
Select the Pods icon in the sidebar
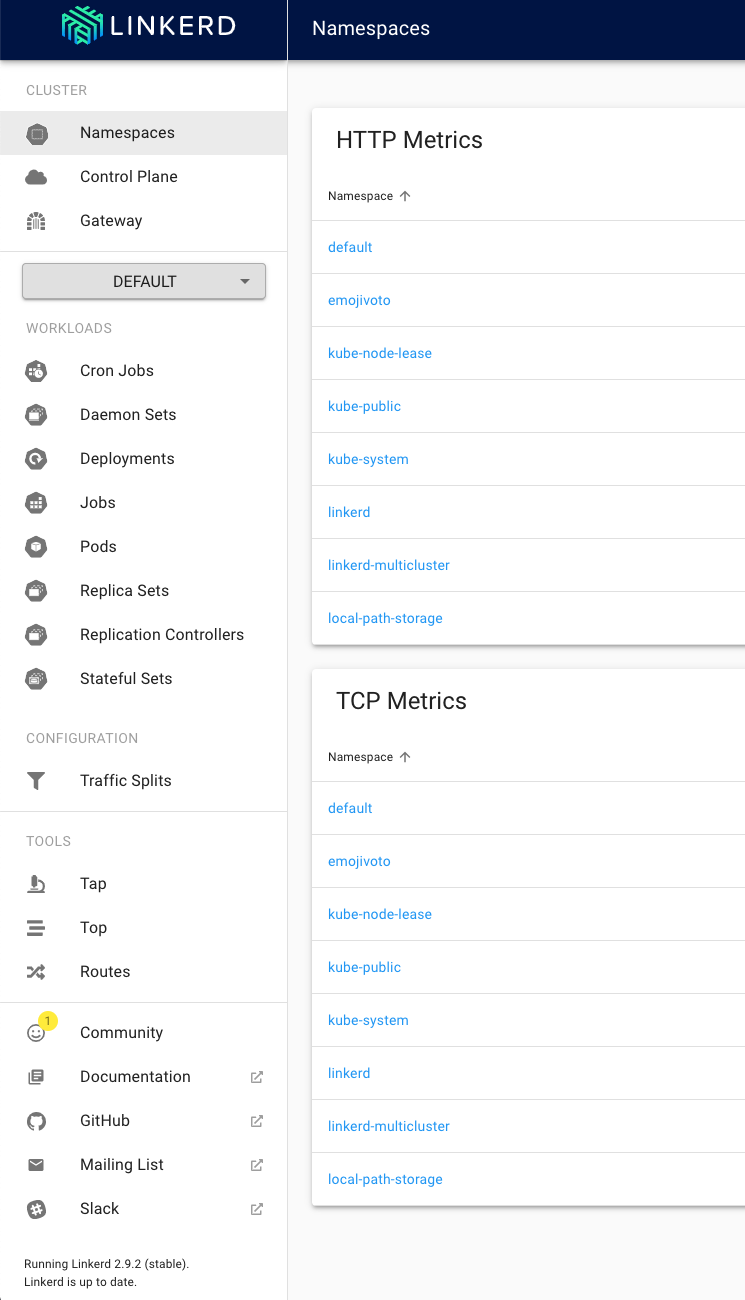point(36,547)
